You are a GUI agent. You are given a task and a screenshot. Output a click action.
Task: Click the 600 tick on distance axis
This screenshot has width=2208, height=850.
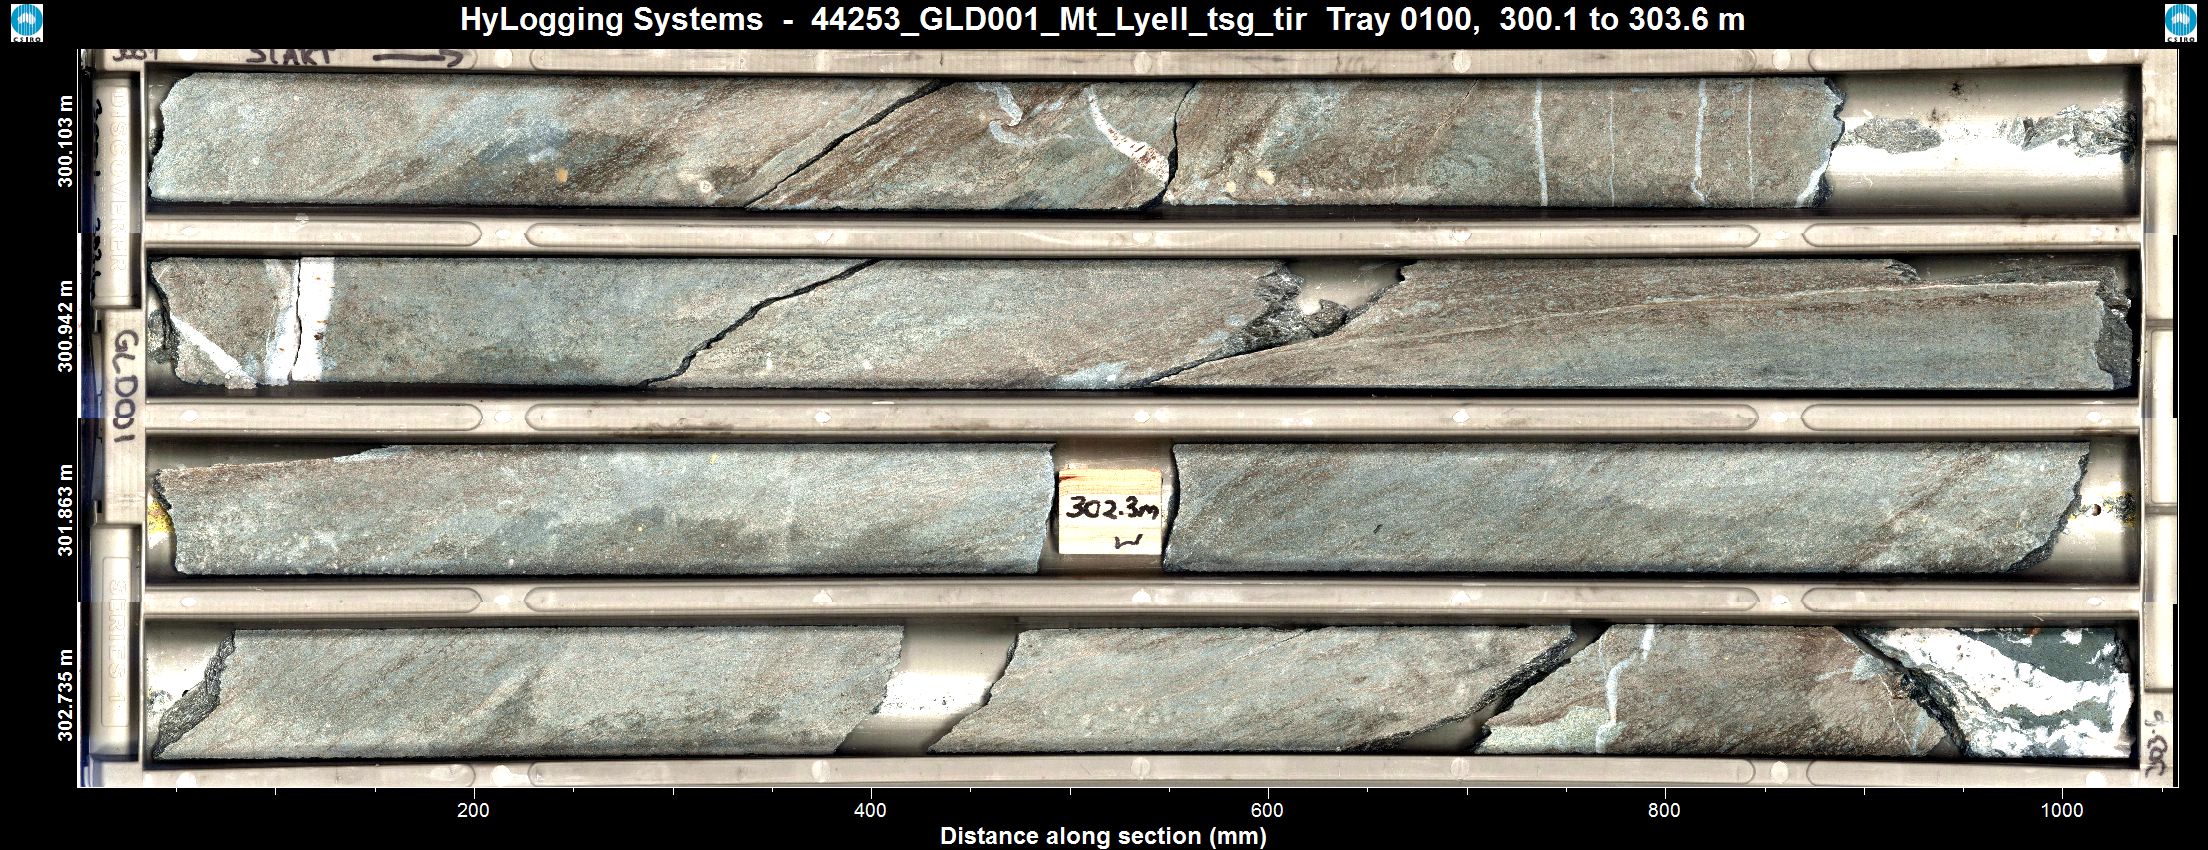pyautogui.click(x=1267, y=810)
